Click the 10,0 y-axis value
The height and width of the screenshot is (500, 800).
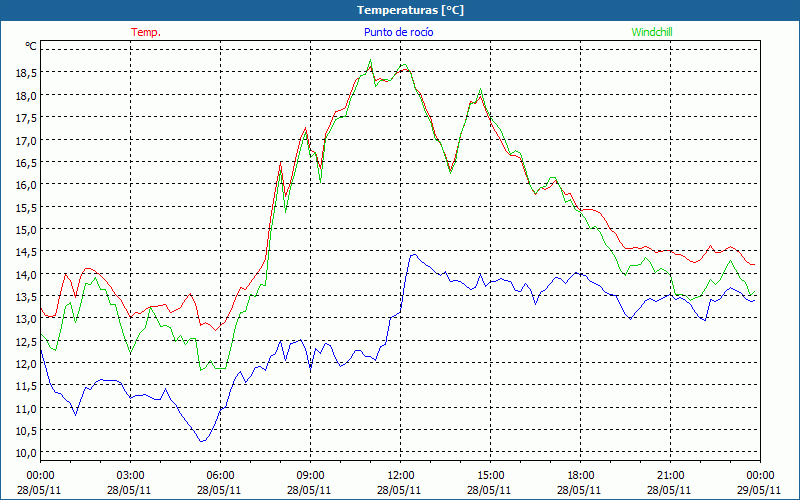26,453
